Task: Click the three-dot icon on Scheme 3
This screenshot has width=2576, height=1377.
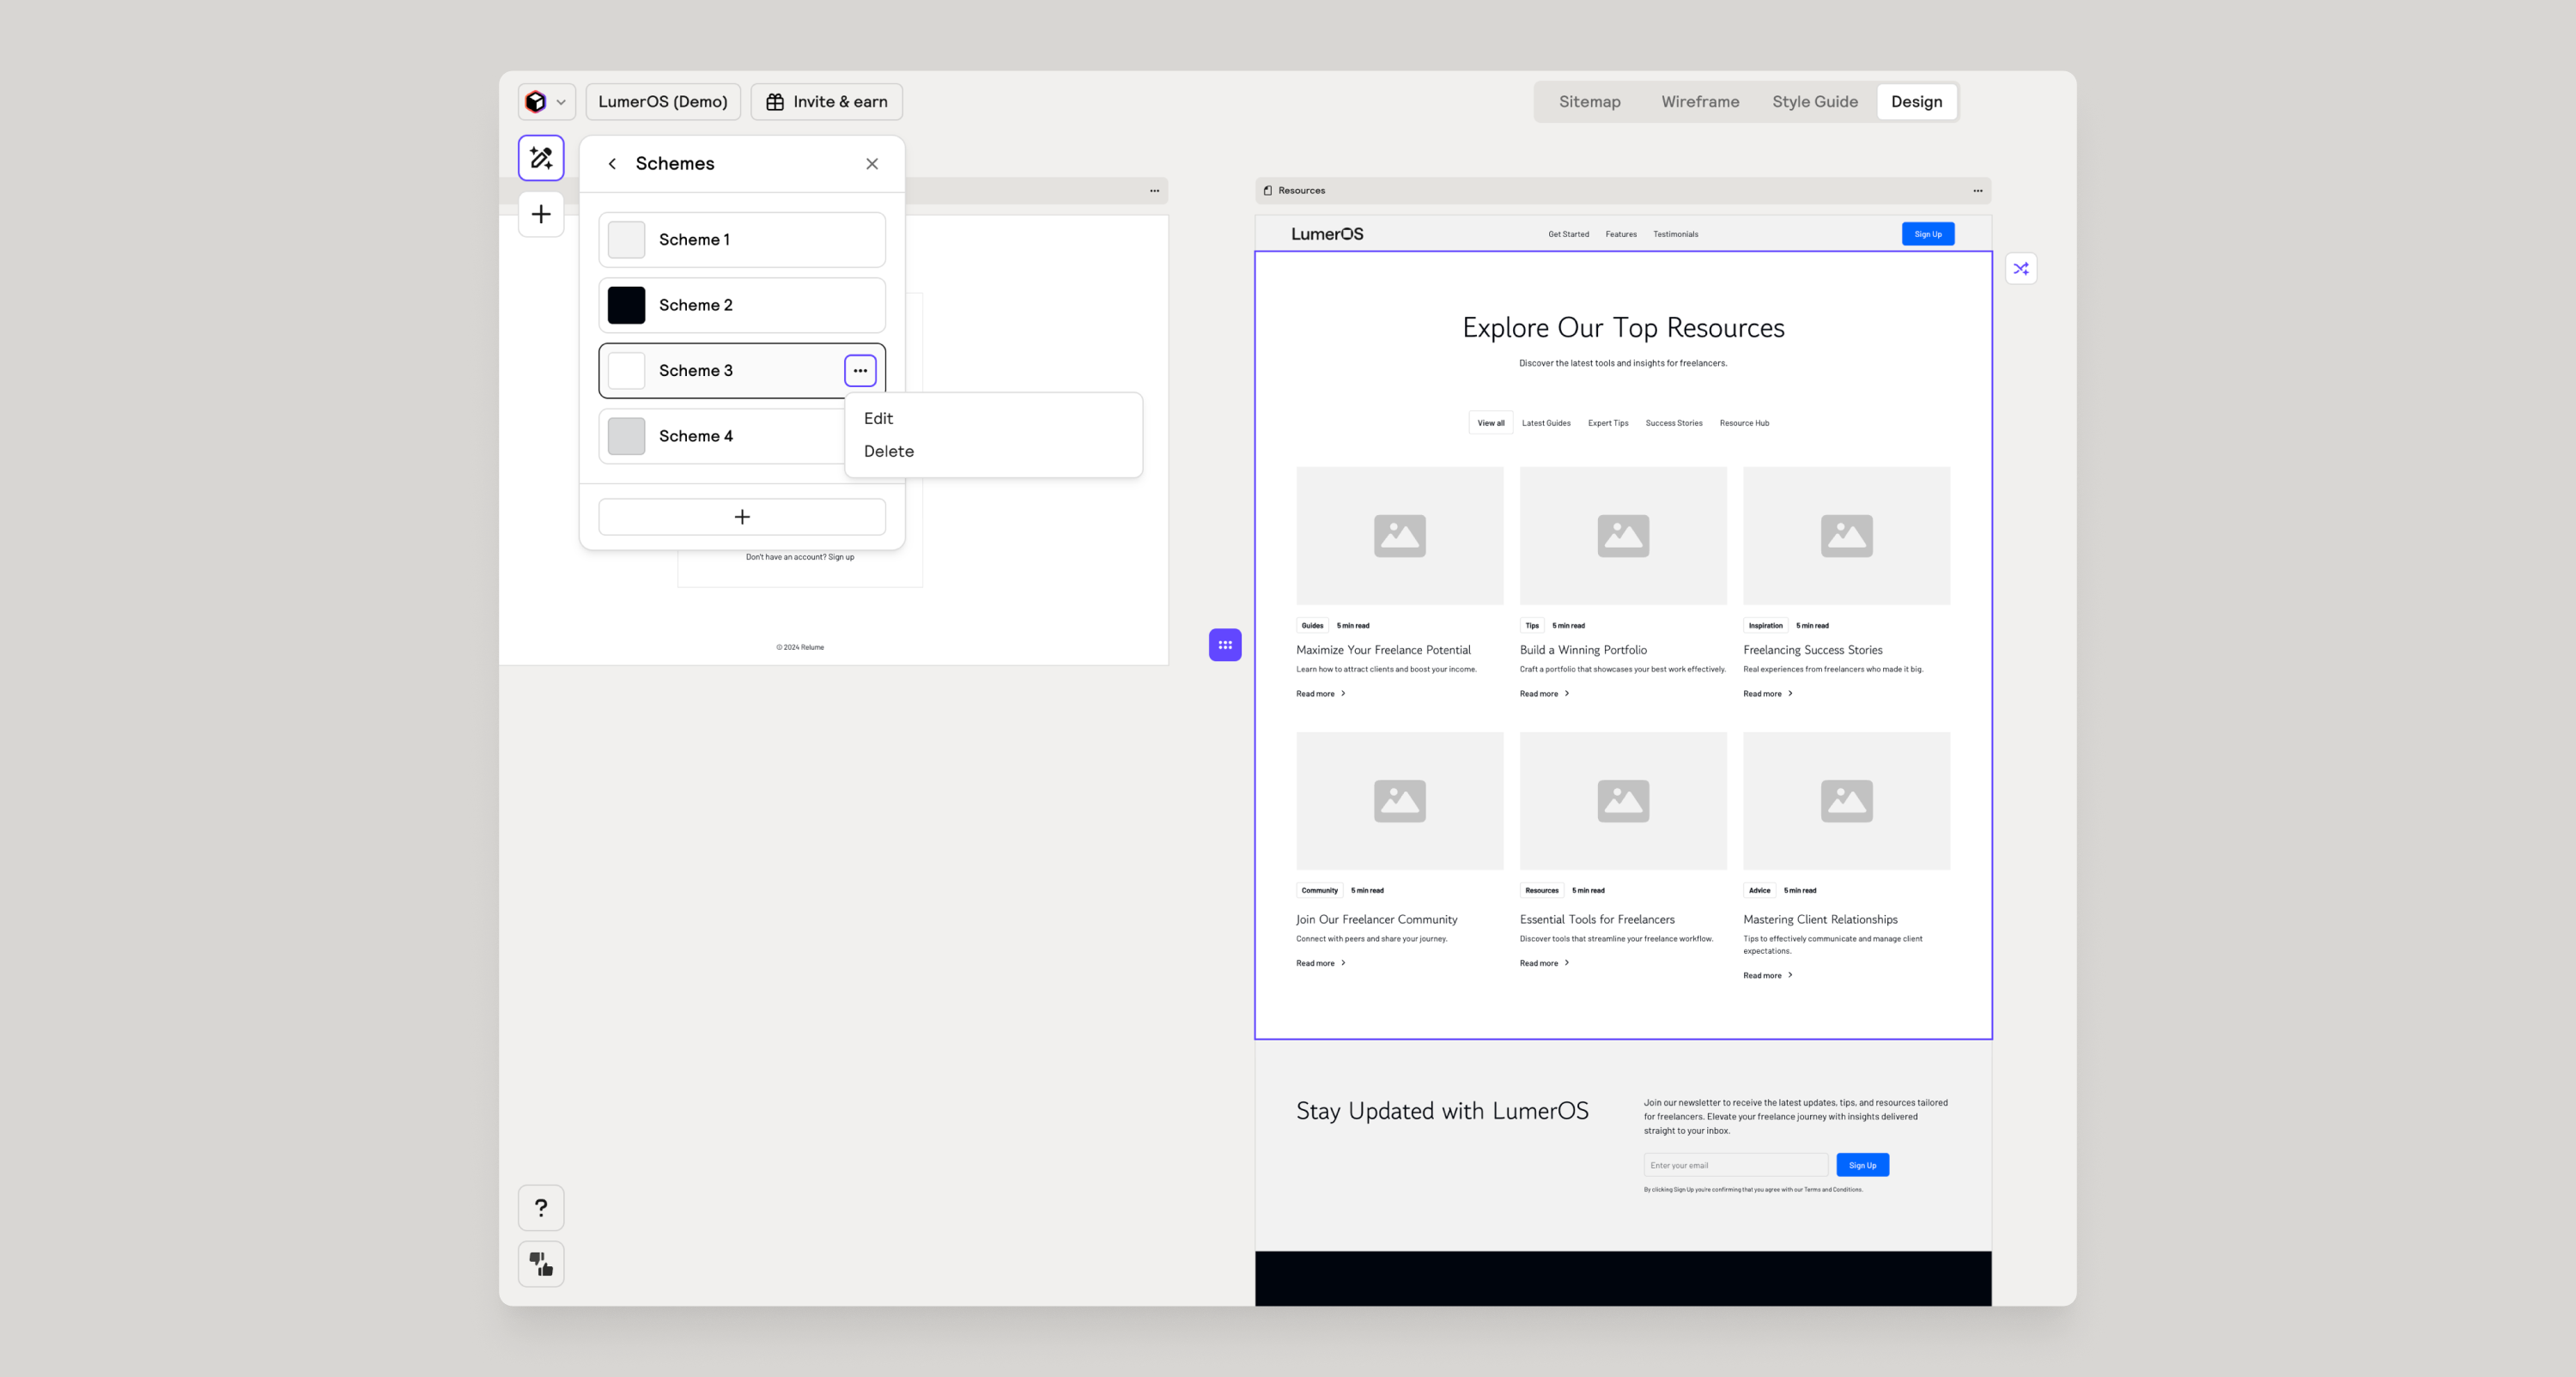Action: pyautogui.click(x=860, y=371)
